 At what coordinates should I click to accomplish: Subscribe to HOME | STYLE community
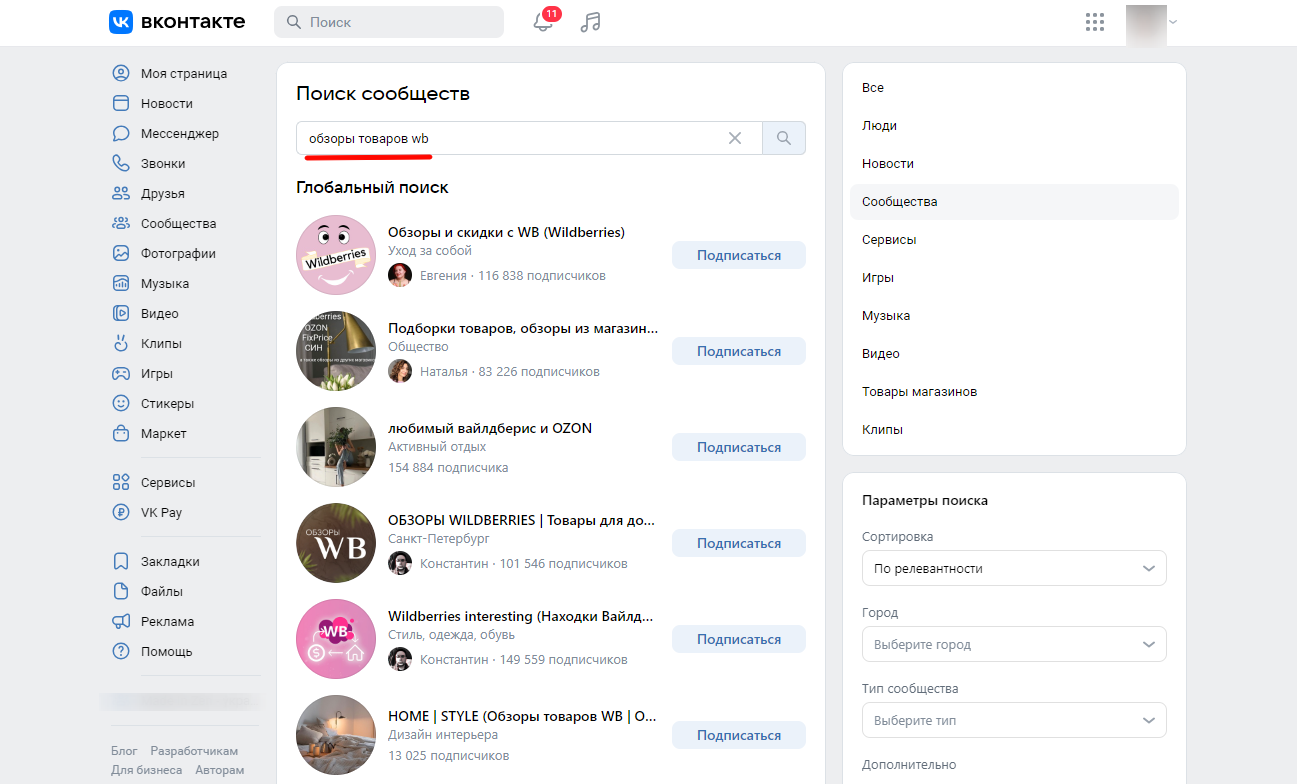point(739,735)
